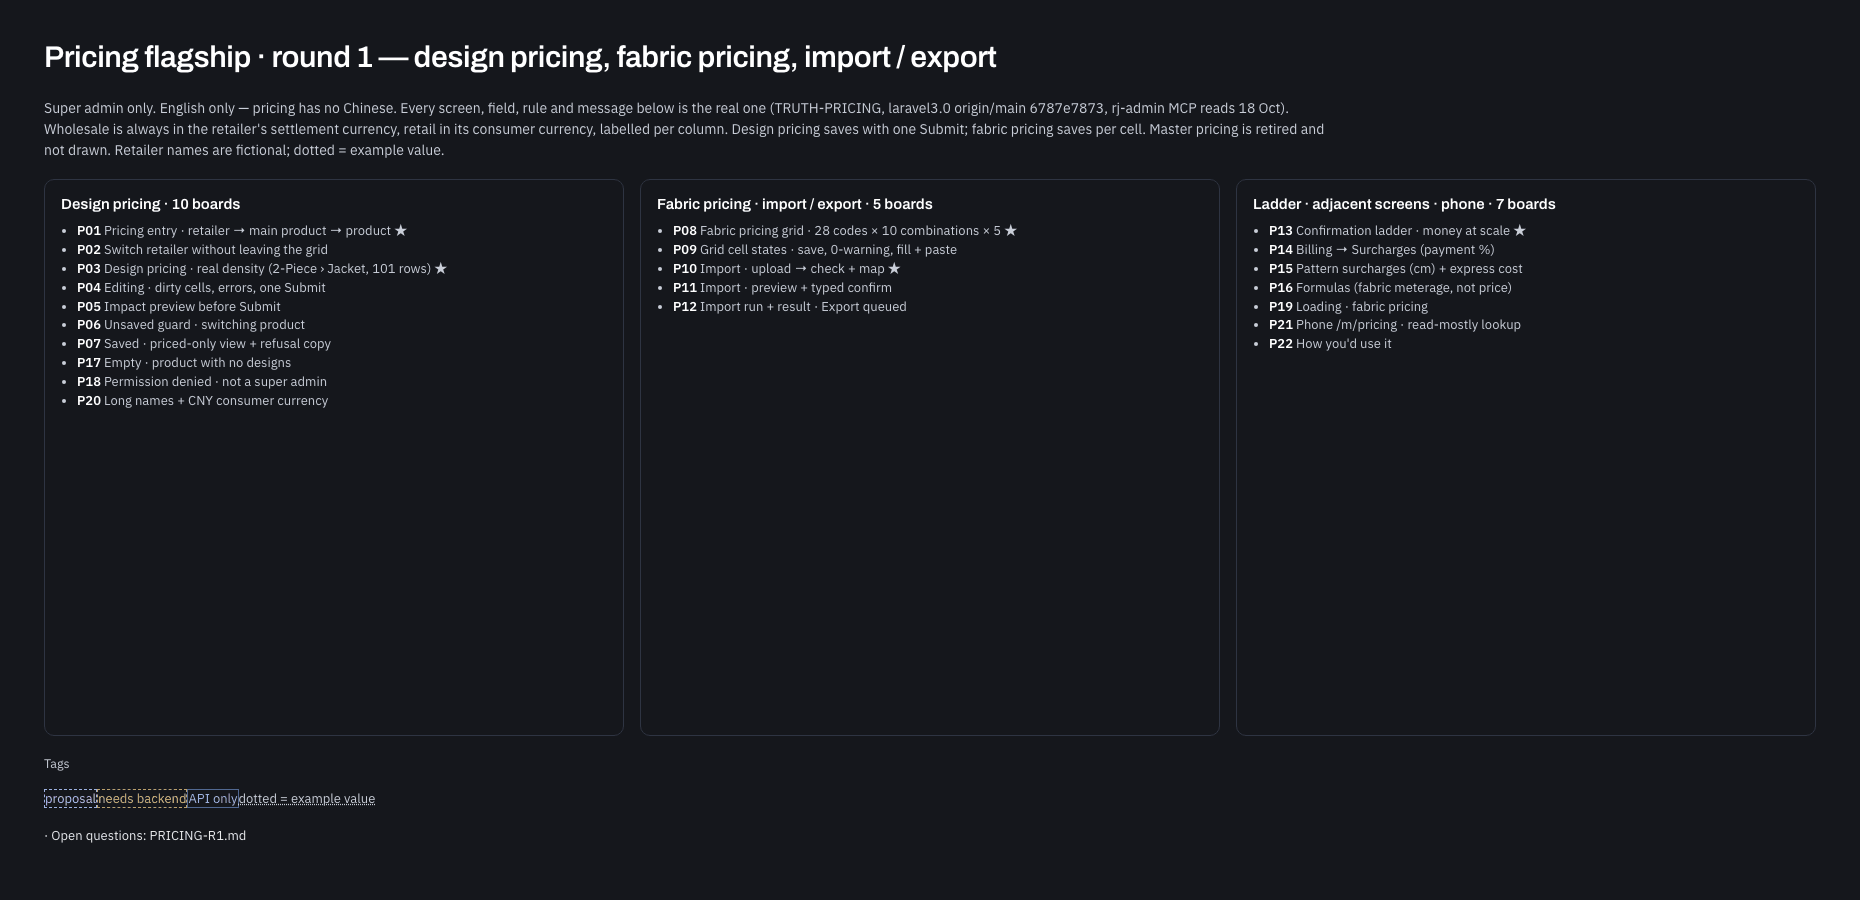
Task: Open P03 Design pricing real density item
Action: tap(262, 269)
